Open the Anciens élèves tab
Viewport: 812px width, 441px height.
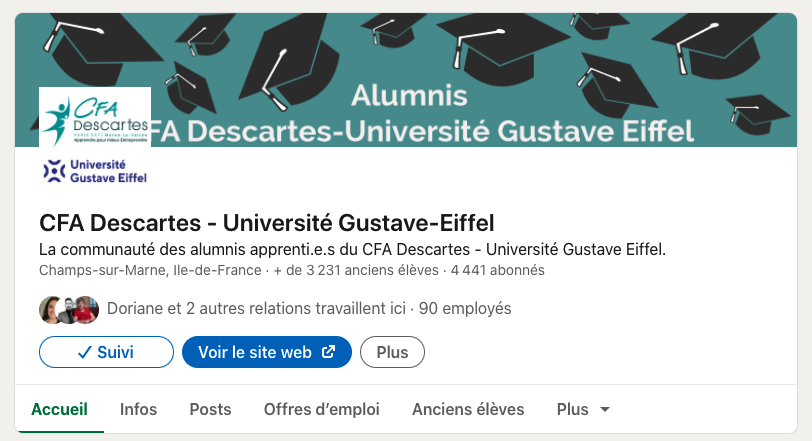pos(468,409)
